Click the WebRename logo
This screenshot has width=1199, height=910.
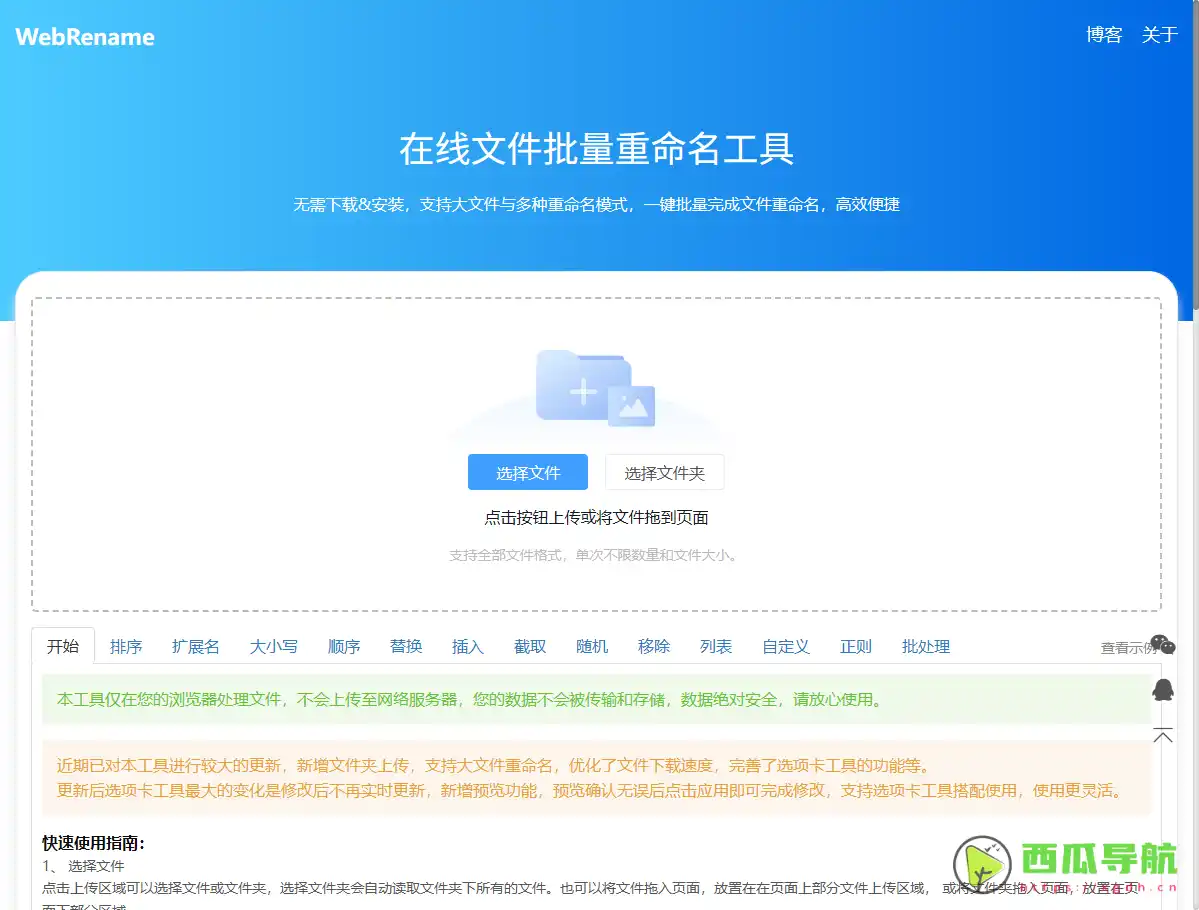84,36
